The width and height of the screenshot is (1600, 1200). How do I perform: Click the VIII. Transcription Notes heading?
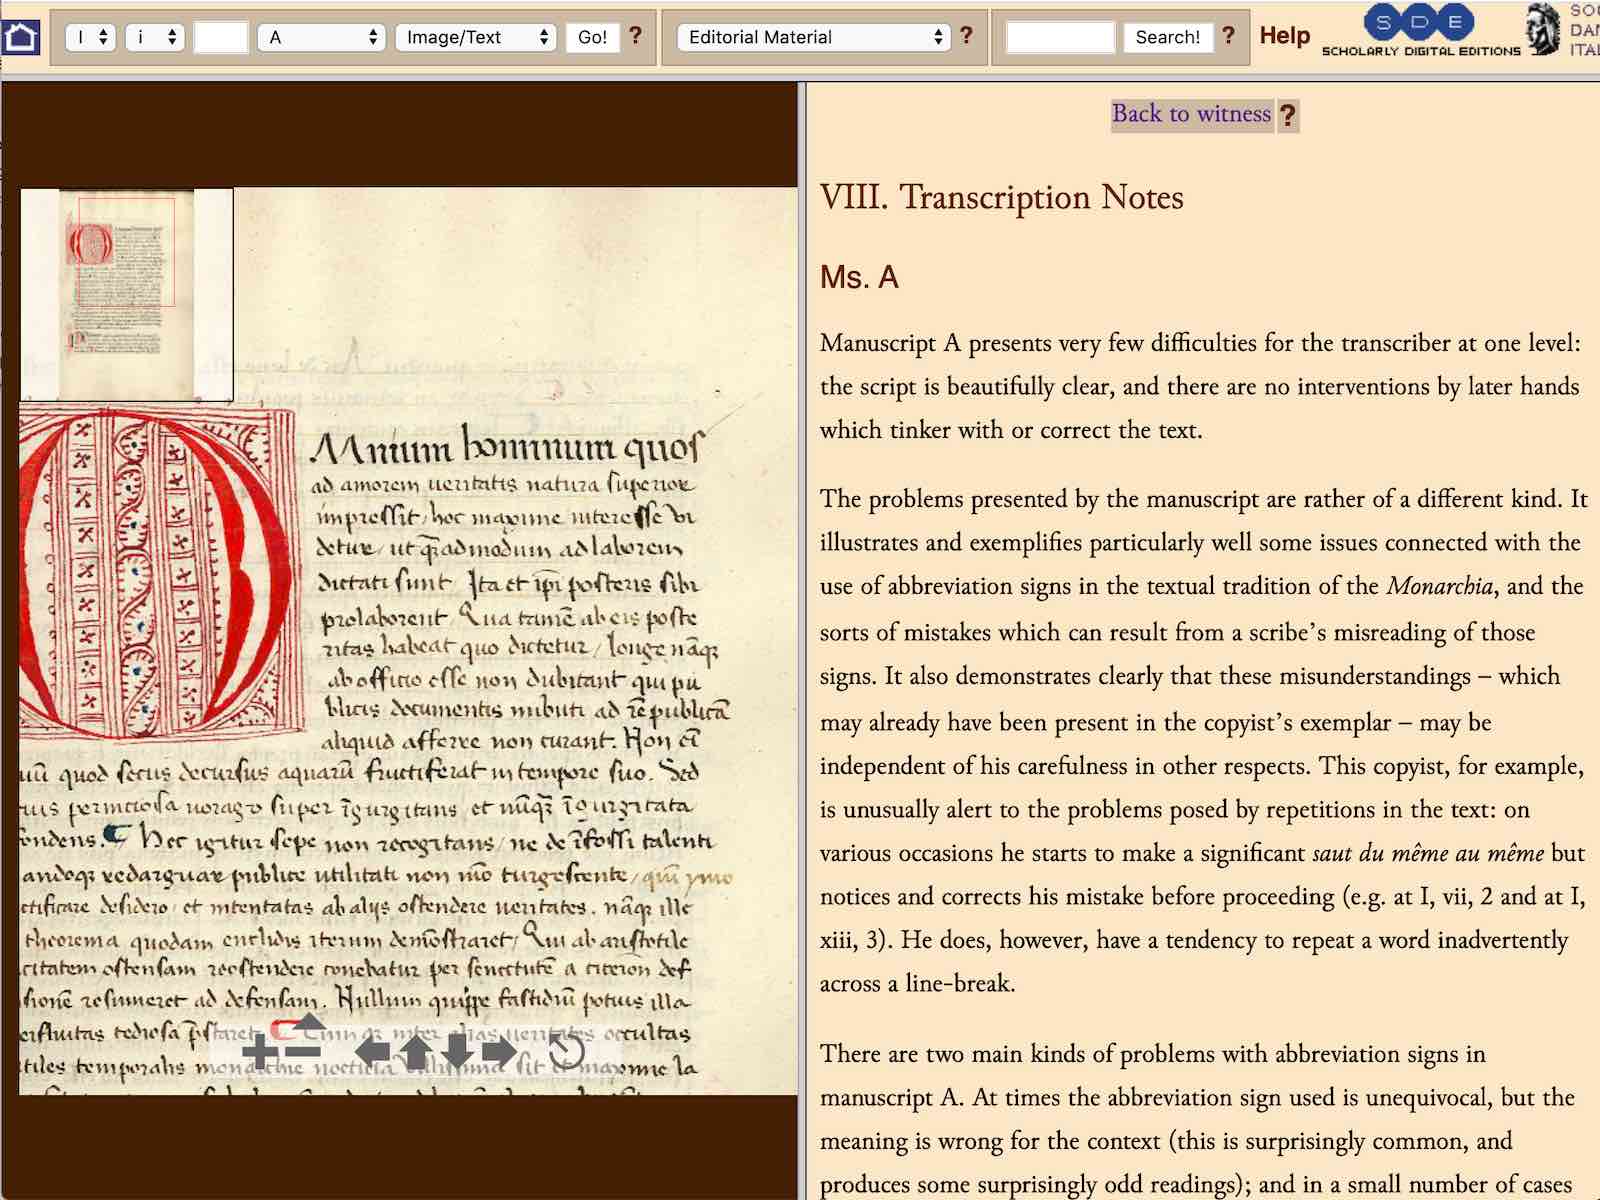[1001, 198]
